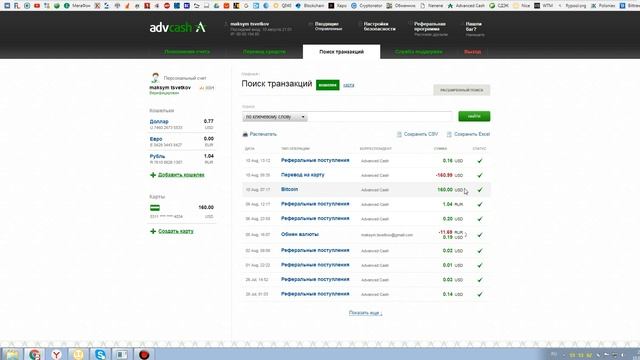Click the advcash logo
640x360 pixels.
177,27
